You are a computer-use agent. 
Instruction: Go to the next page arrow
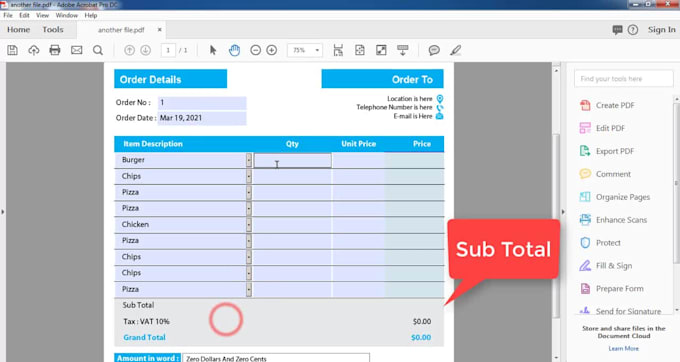click(x=146, y=50)
